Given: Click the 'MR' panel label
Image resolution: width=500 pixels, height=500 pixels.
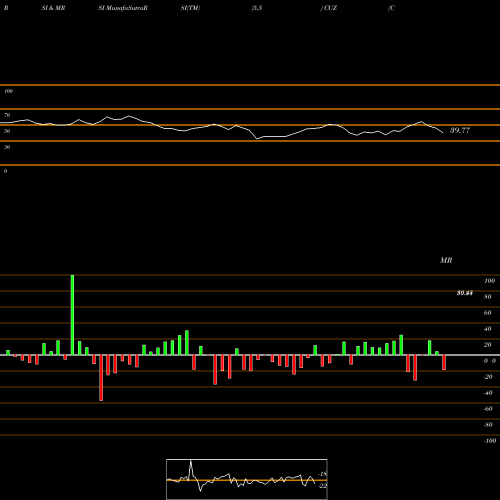Looking at the screenshot, I should pyautogui.click(x=446, y=260).
